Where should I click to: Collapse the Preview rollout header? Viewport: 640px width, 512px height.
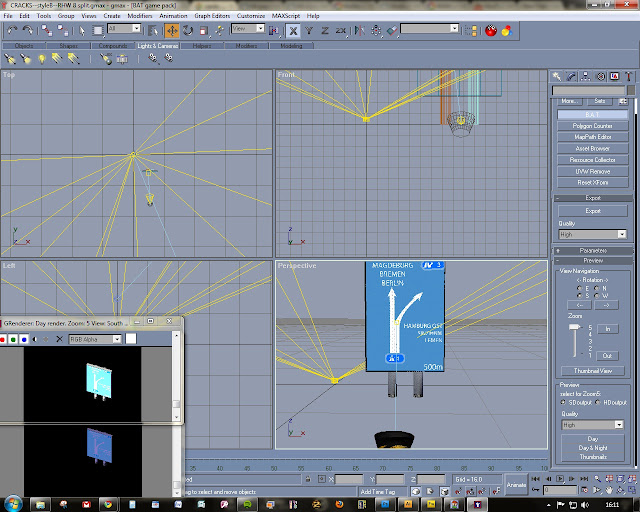593,260
